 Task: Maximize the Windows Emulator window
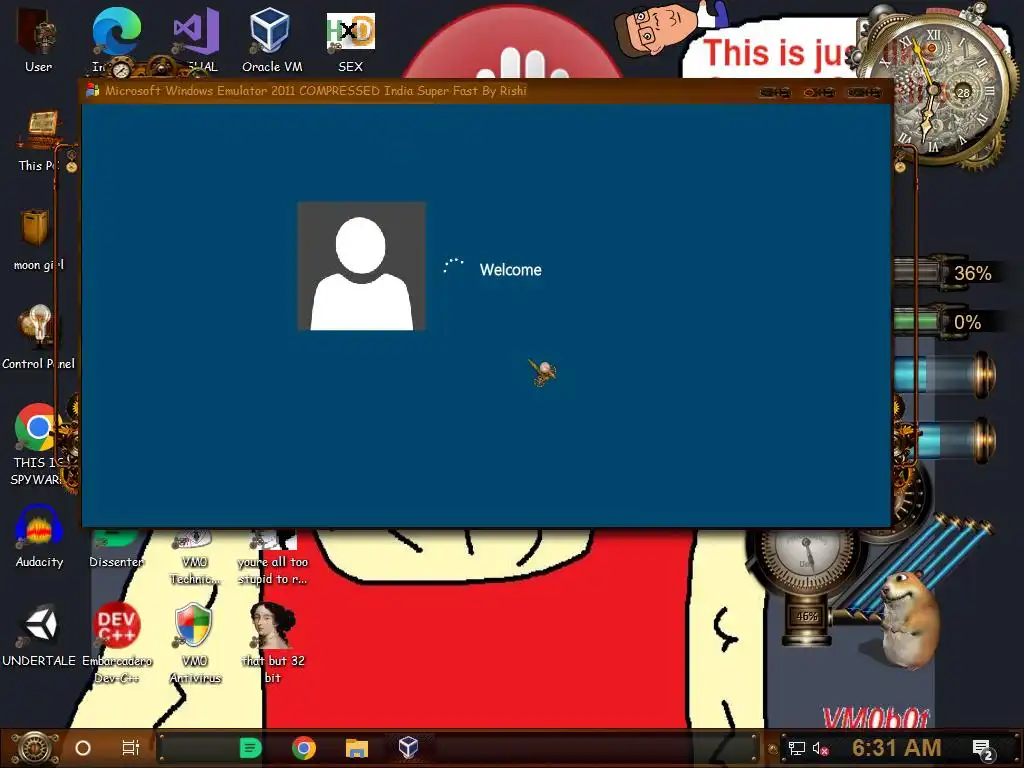(x=819, y=93)
